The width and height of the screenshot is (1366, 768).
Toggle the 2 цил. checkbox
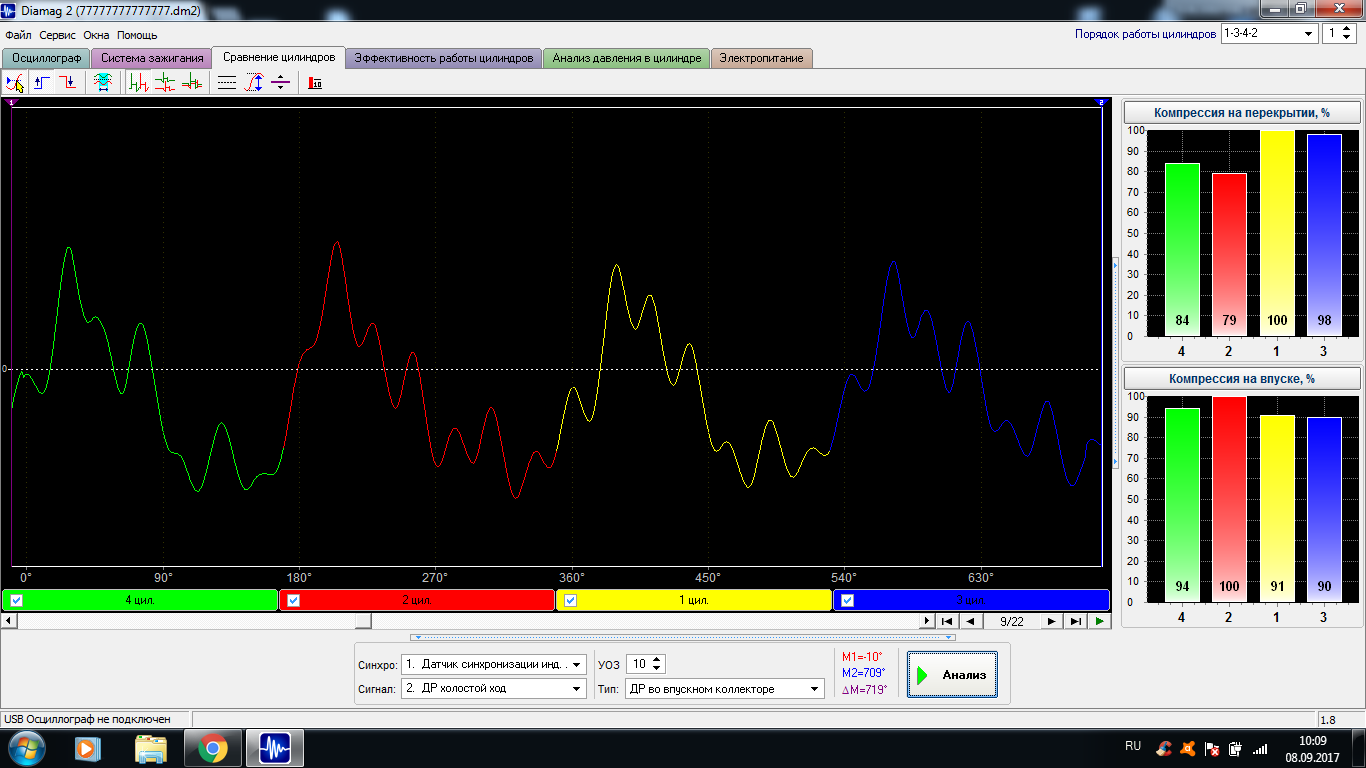[293, 601]
